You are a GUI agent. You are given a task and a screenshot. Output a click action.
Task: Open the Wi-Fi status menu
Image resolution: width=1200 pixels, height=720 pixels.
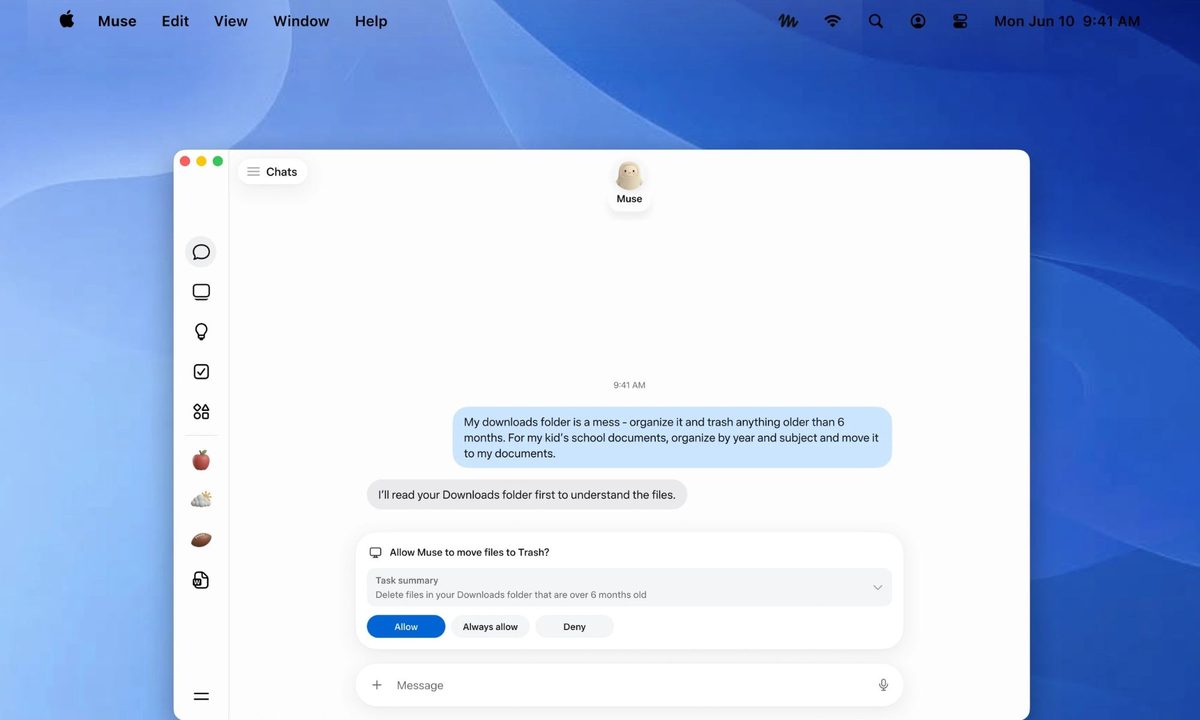tap(832, 21)
